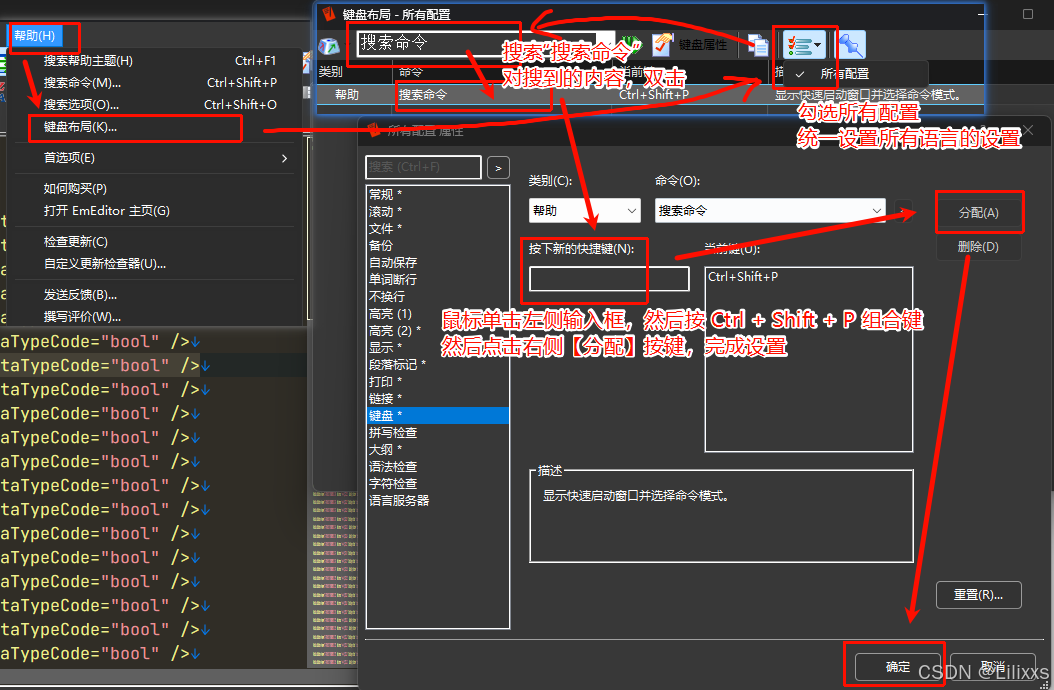Select 滚动 in the category list
This screenshot has height=690, width=1054.
pos(437,211)
